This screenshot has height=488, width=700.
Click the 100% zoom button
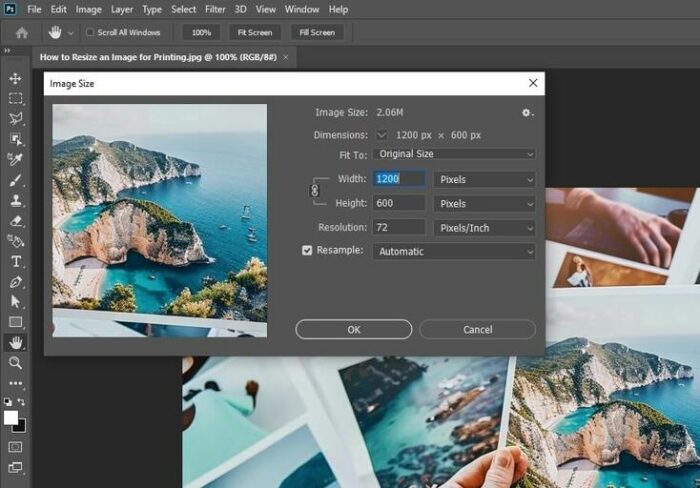point(201,33)
